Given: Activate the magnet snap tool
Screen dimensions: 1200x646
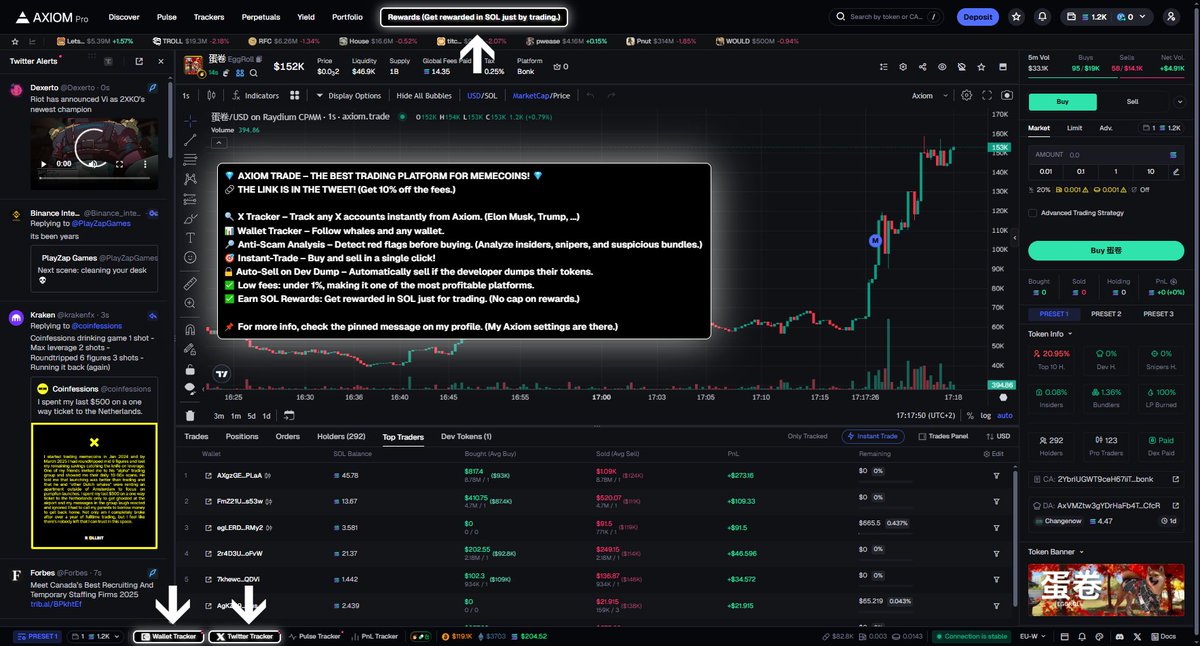Looking at the screenshot, I should (x=190, y=329).
